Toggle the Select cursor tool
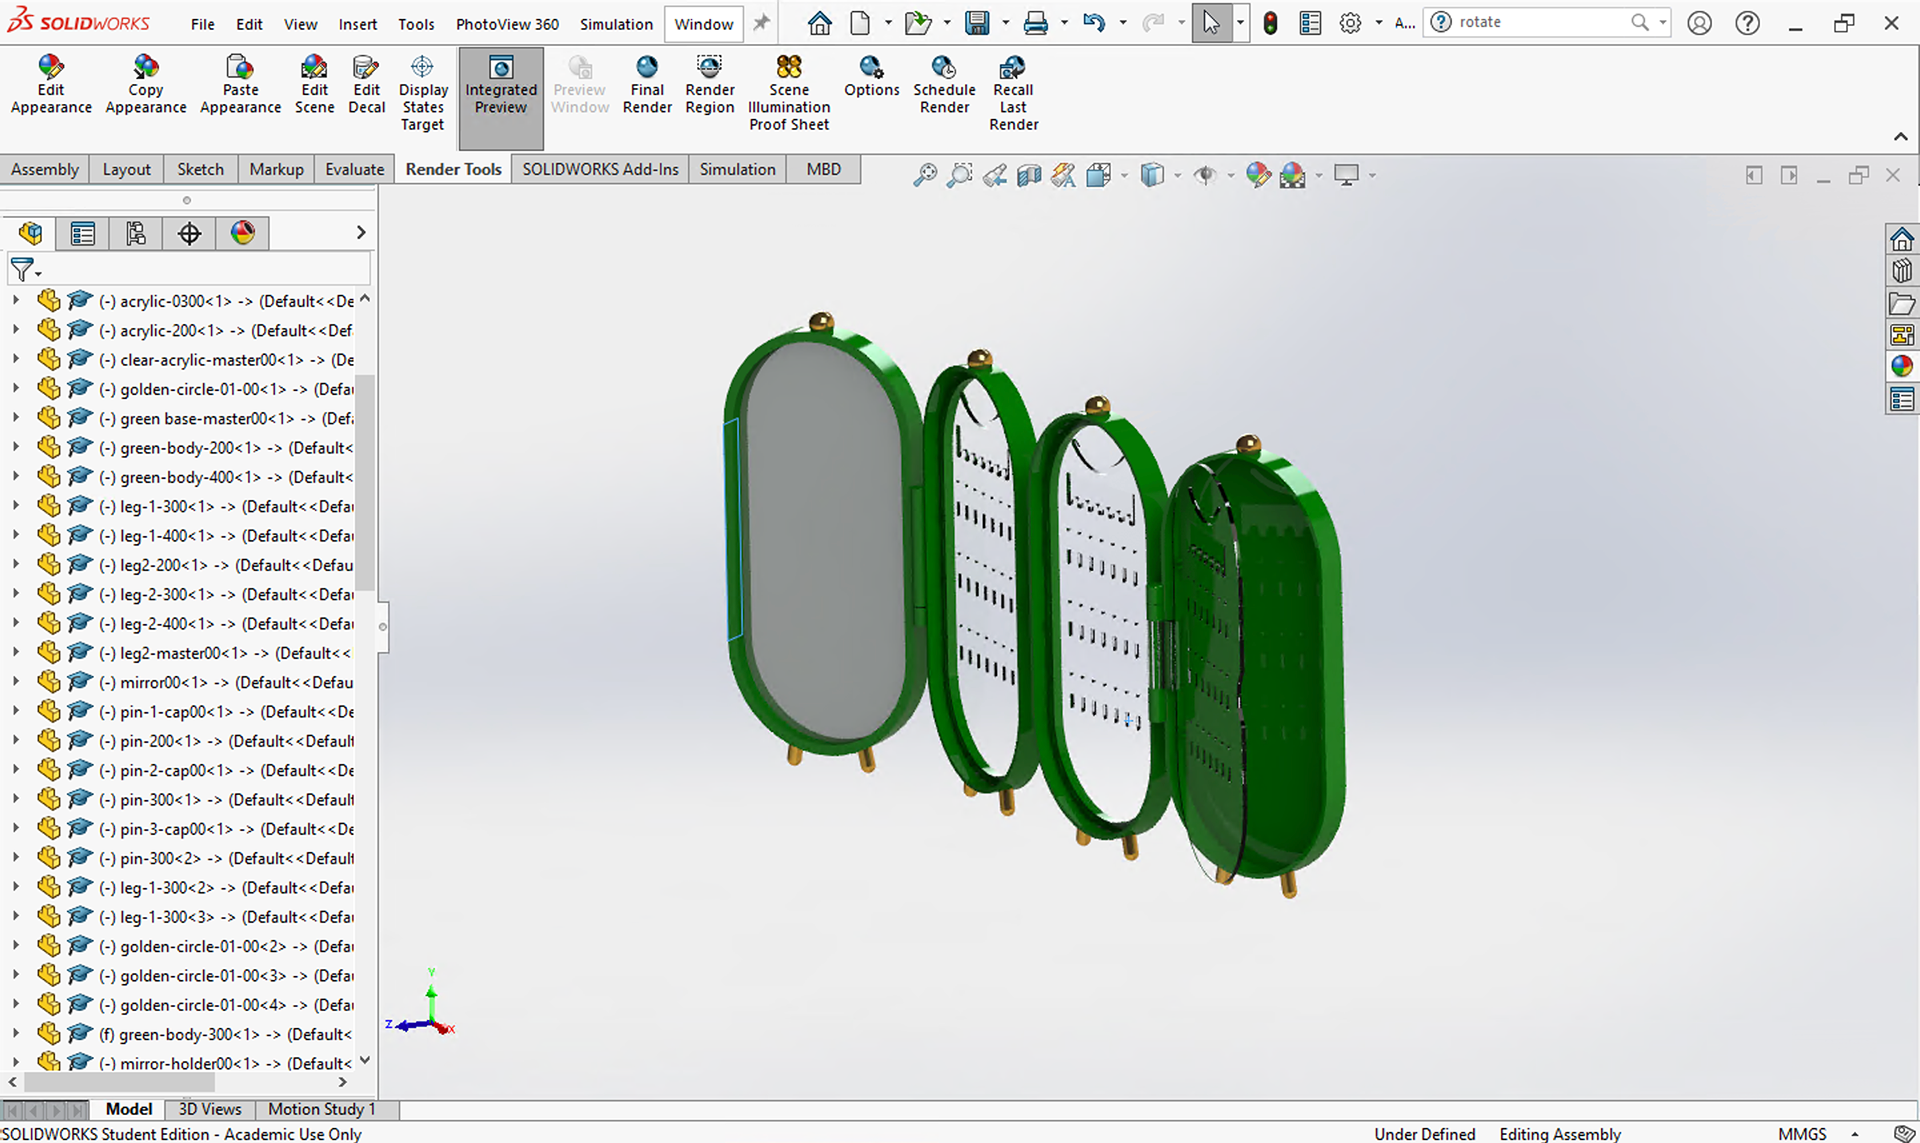 coord(1211,23)
